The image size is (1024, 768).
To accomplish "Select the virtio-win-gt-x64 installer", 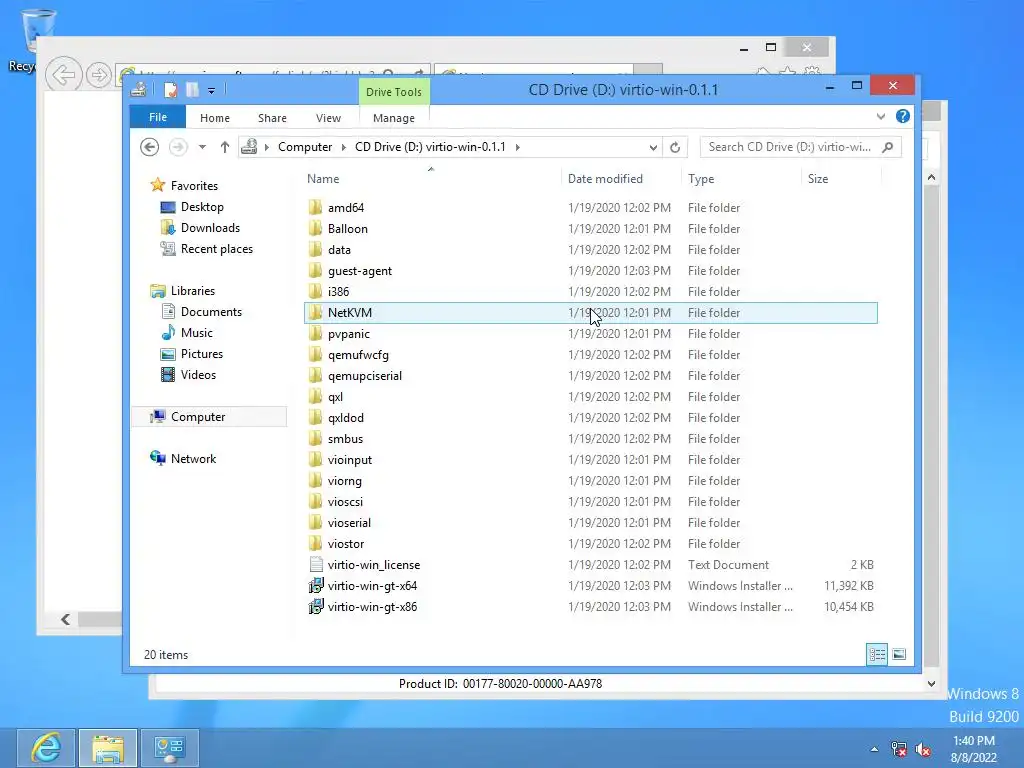I will [x=591, y=585].
